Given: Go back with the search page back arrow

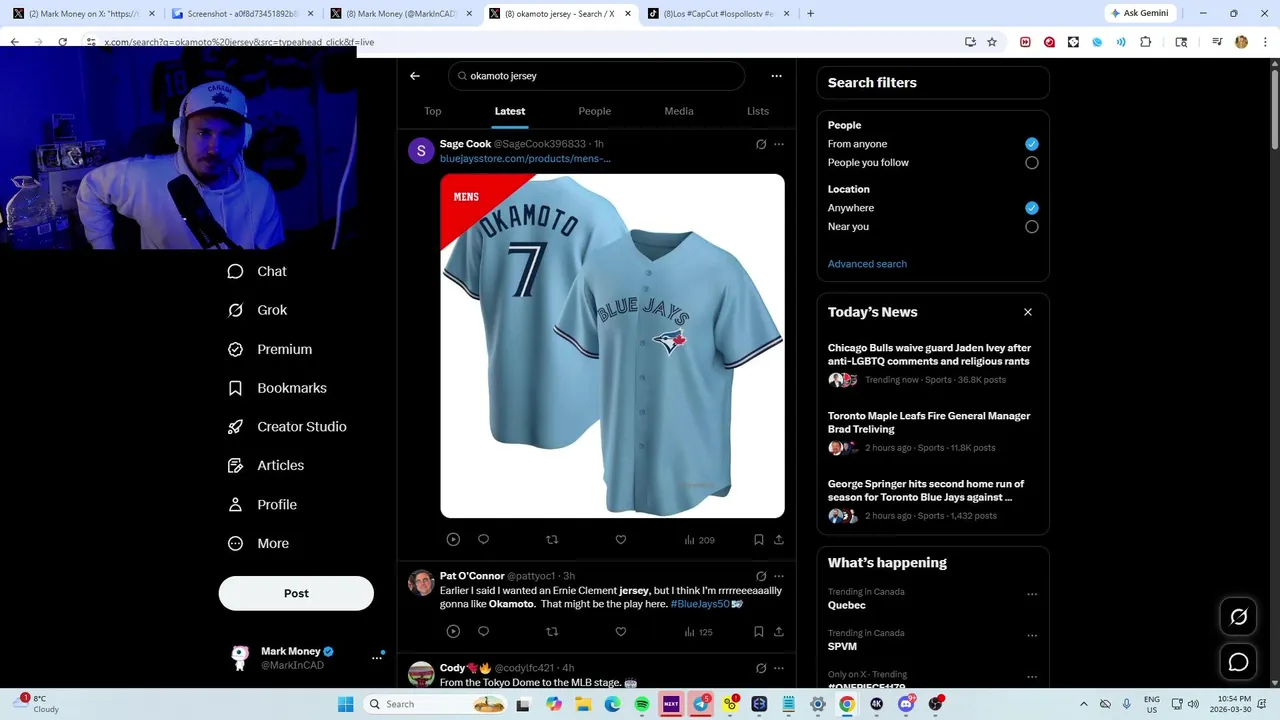Looking at the screenshot, I should pyautogui.click(x=415, y=76).
